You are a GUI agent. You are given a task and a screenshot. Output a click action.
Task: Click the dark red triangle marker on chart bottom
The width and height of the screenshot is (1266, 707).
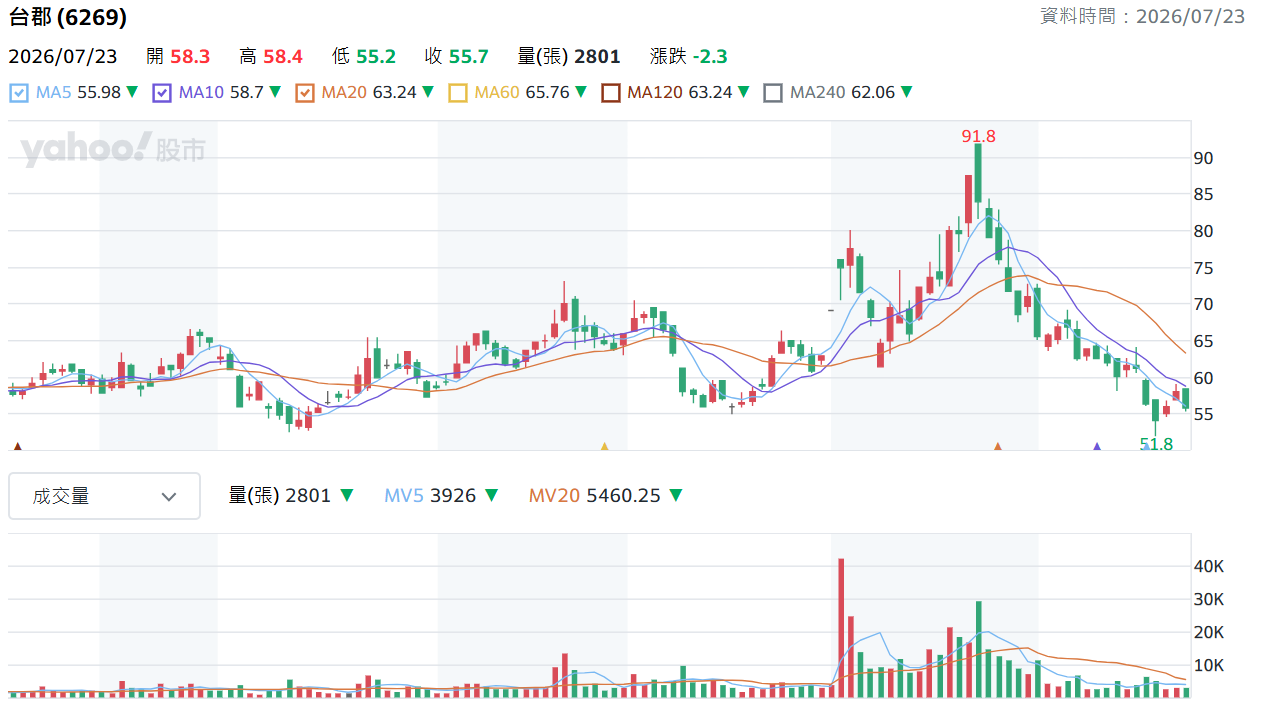(16, 446)
